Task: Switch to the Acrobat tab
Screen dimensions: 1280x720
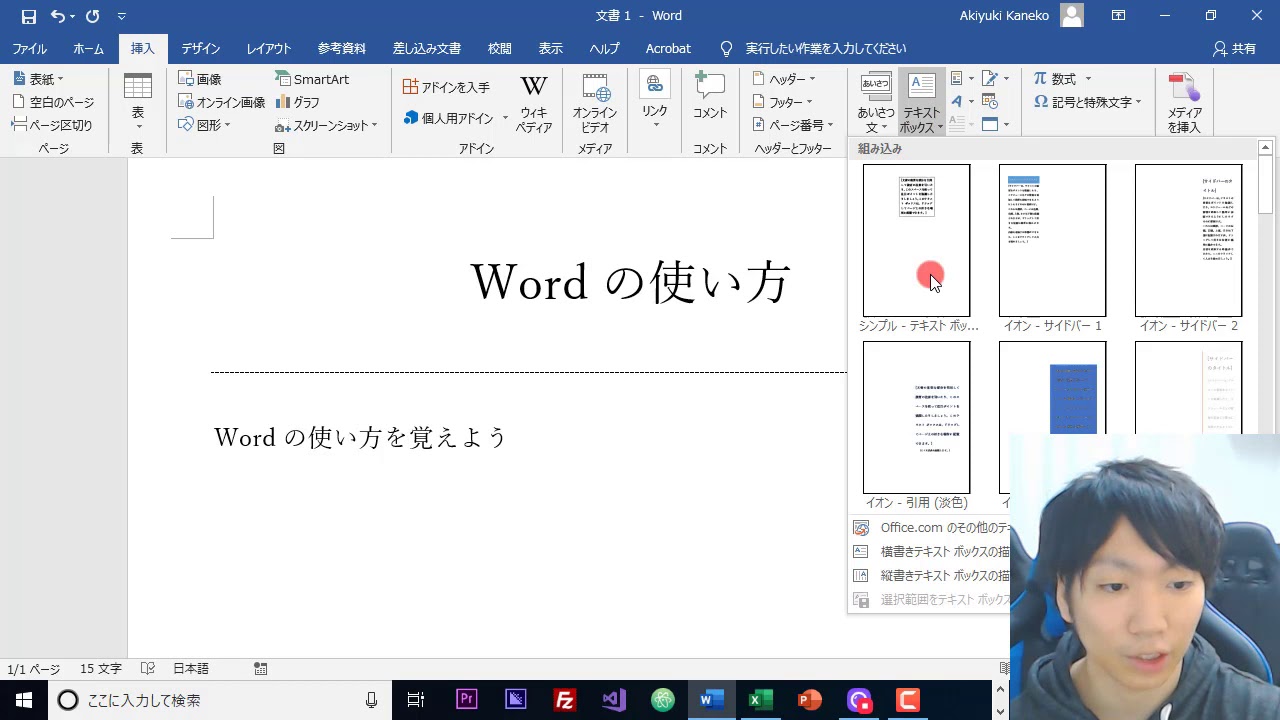Action: tap(668, 49)
